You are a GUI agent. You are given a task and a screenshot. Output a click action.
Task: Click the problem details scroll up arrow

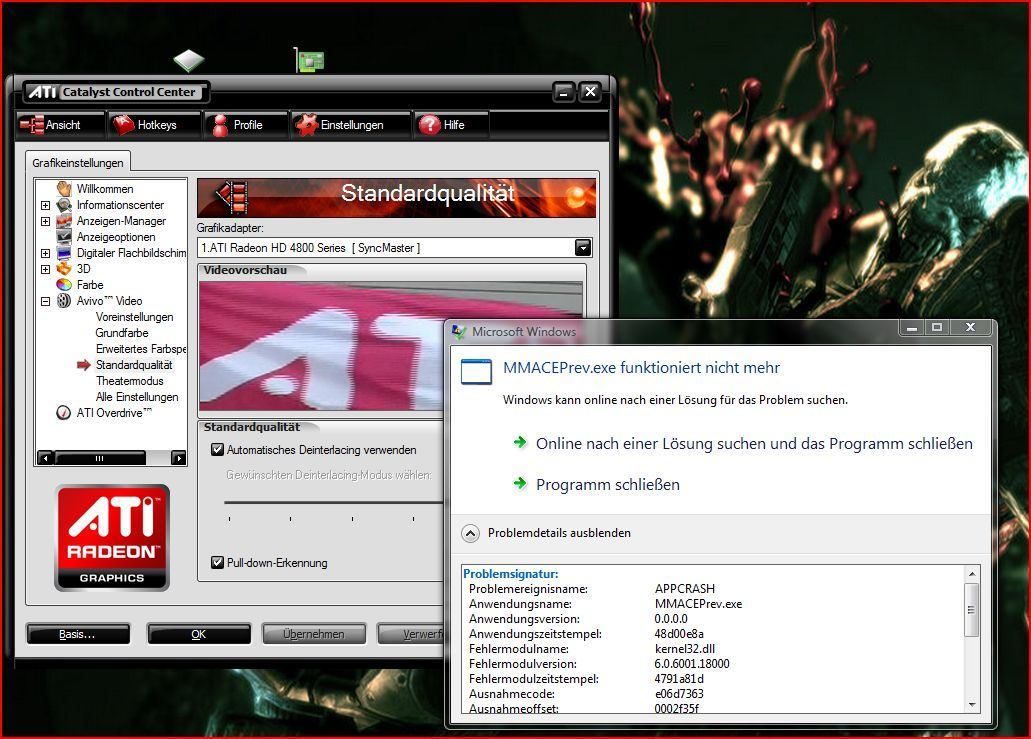pos(972,575)
